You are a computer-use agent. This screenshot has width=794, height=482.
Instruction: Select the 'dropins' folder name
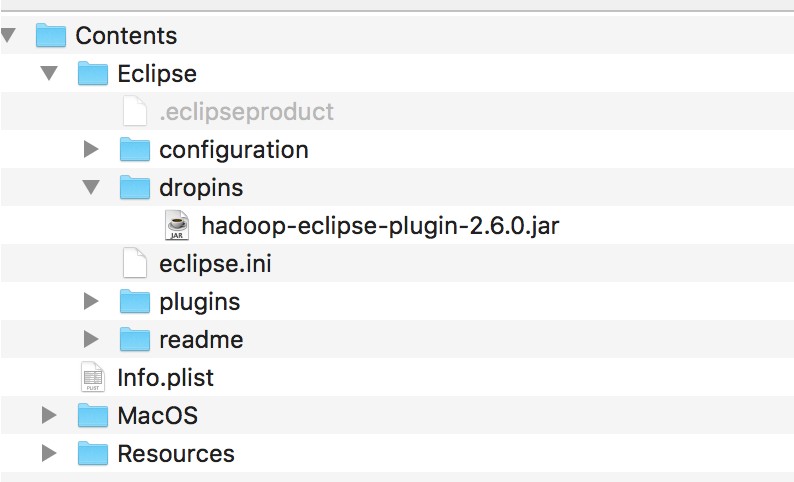coord(201,188)
